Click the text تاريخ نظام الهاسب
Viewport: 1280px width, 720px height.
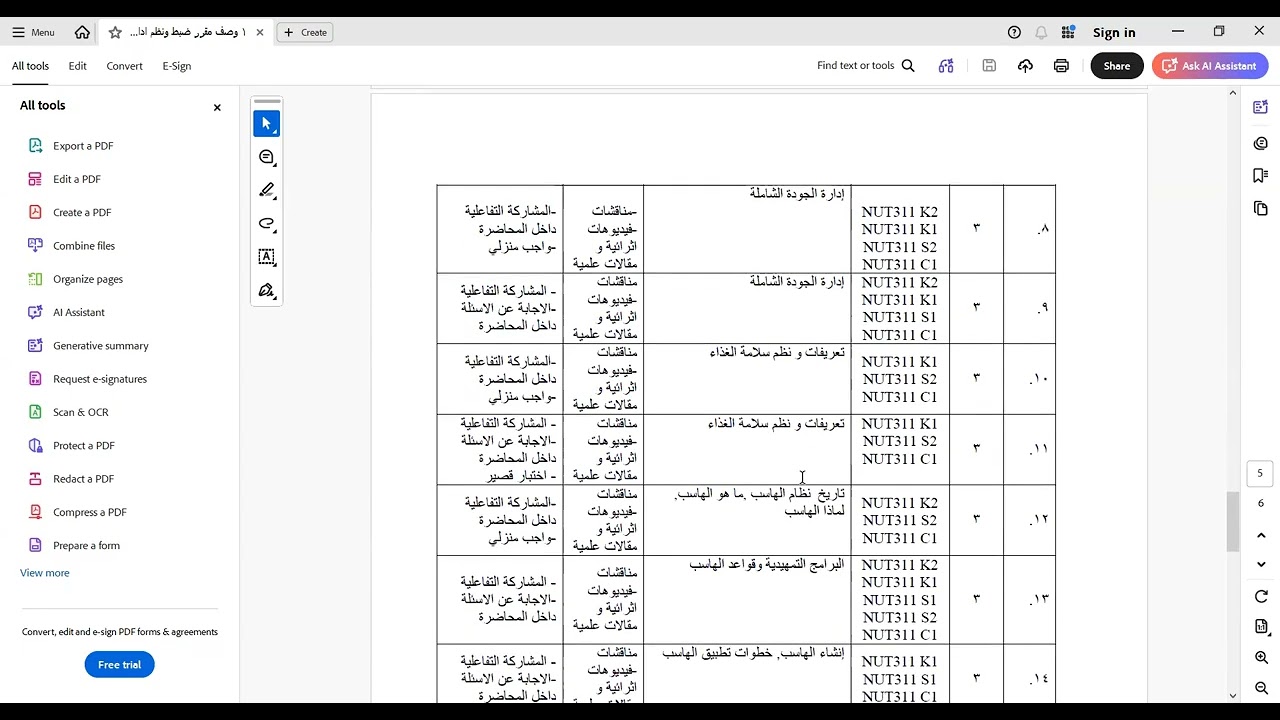click(797, 494)
